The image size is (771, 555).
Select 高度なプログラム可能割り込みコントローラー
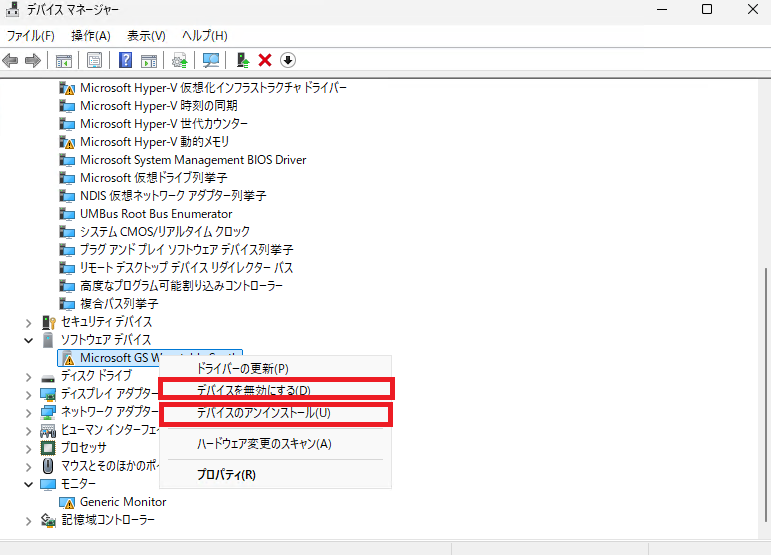point(181,286)
